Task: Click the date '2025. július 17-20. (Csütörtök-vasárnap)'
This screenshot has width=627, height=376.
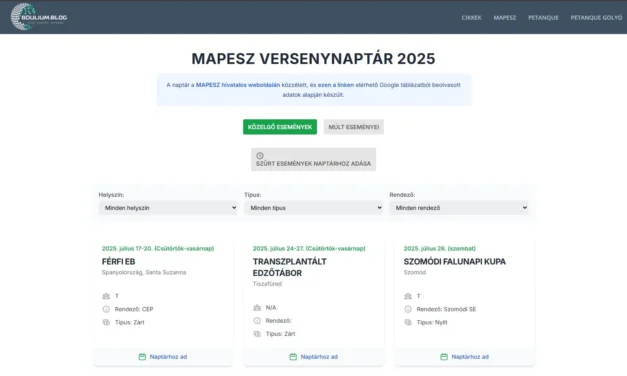Action: point(158,248)
